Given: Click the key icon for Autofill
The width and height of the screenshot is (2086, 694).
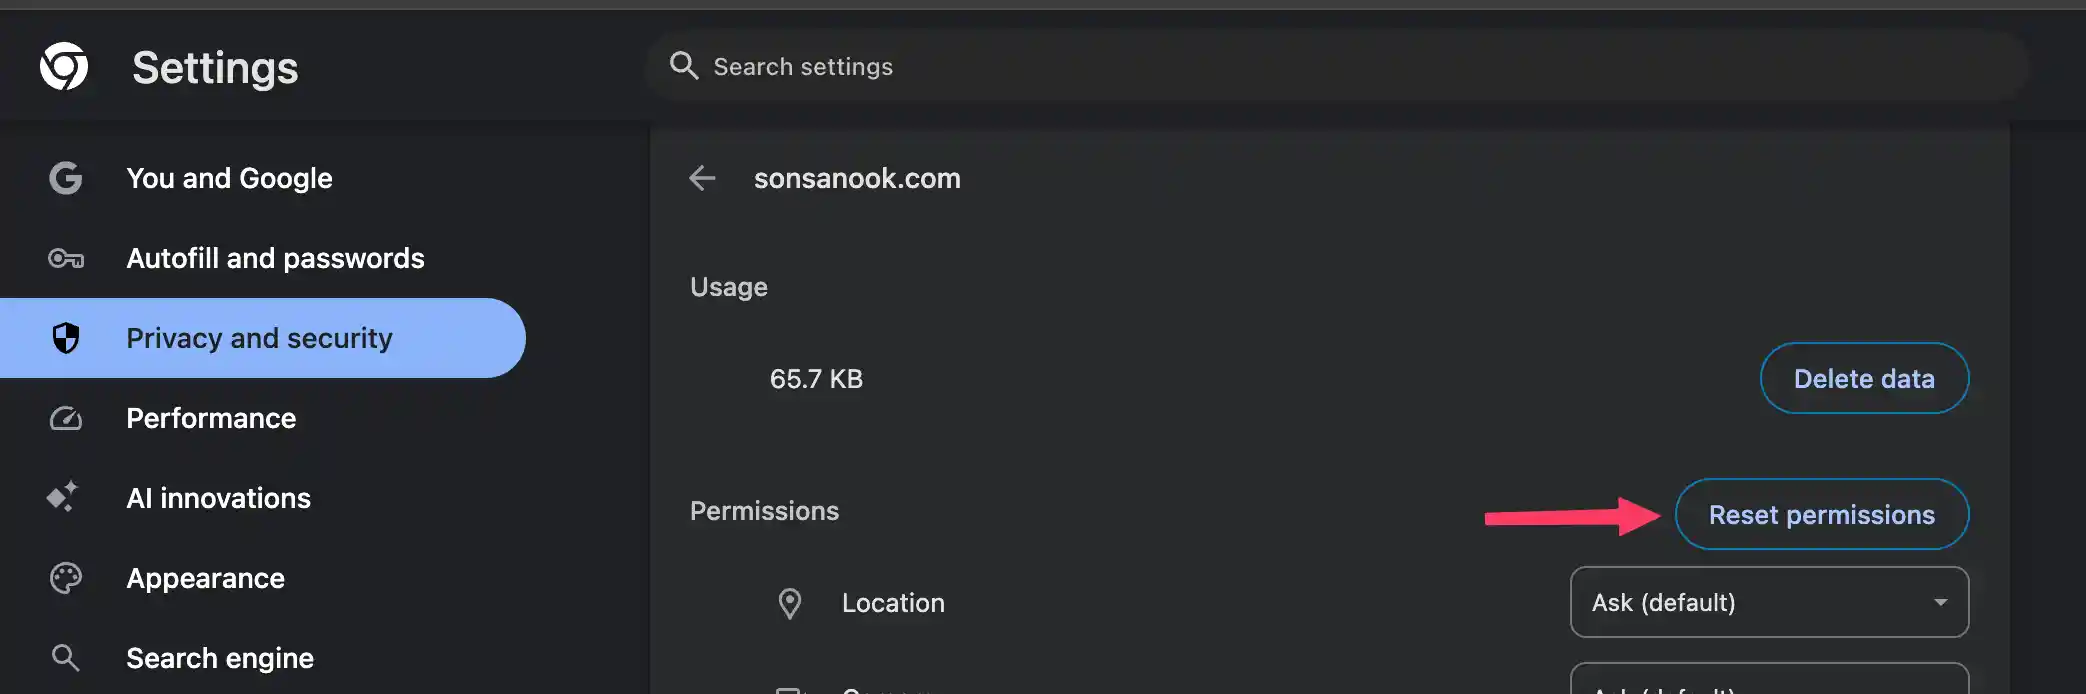Looking at the screenshot, I should pyautogui.click(x=66, y=259).
